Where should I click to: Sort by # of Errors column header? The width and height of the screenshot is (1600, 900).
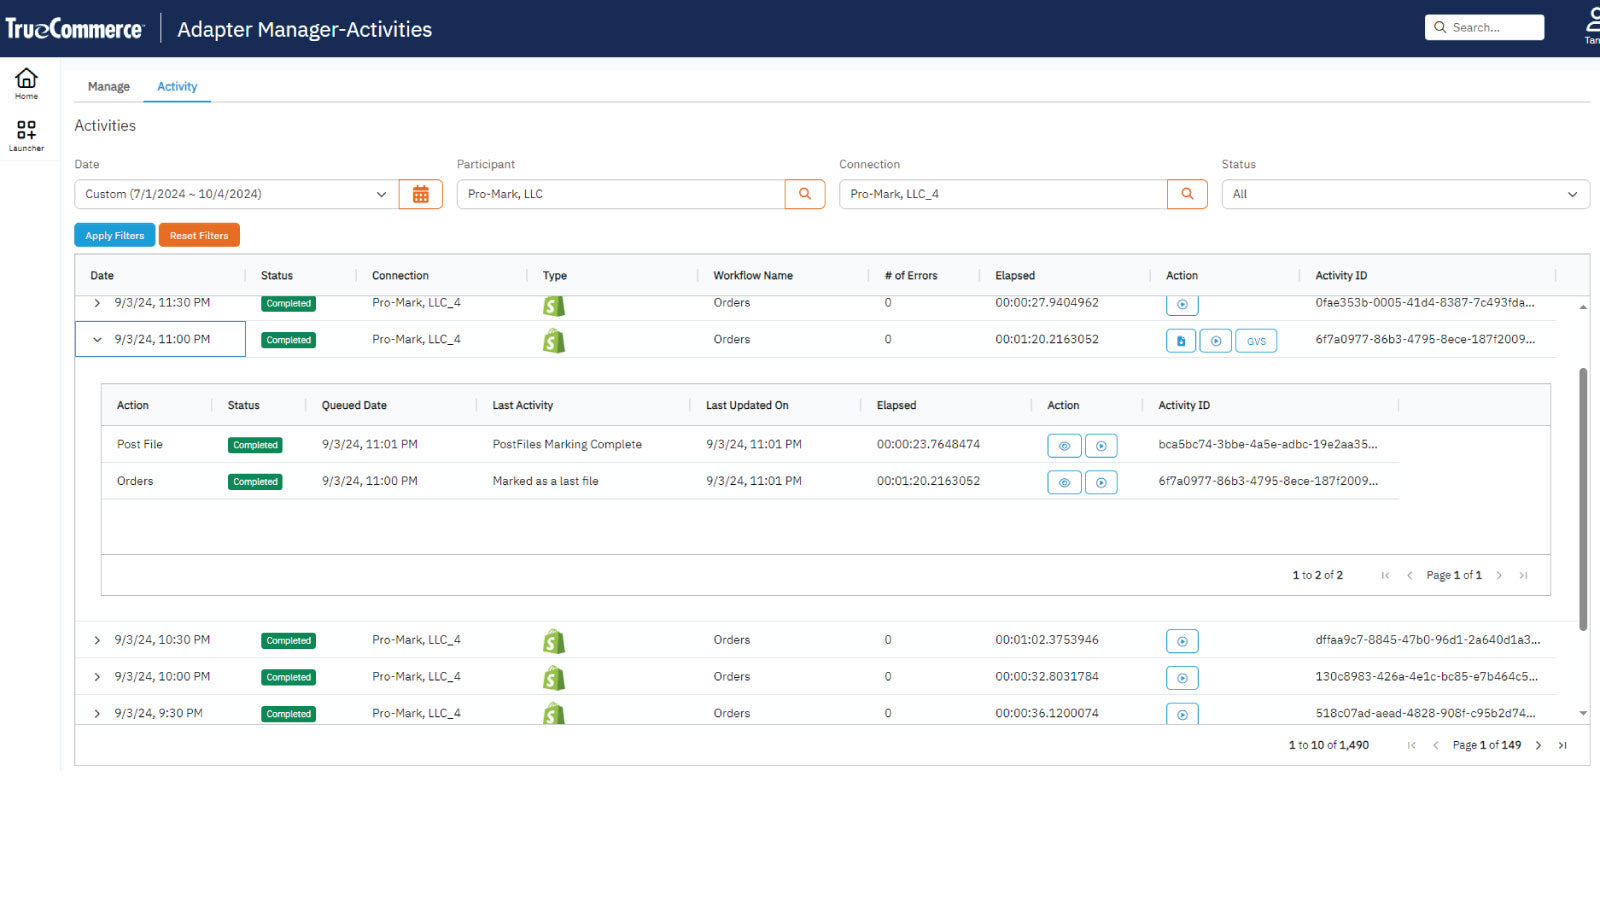pyautogui.click(x=911, y=275)
